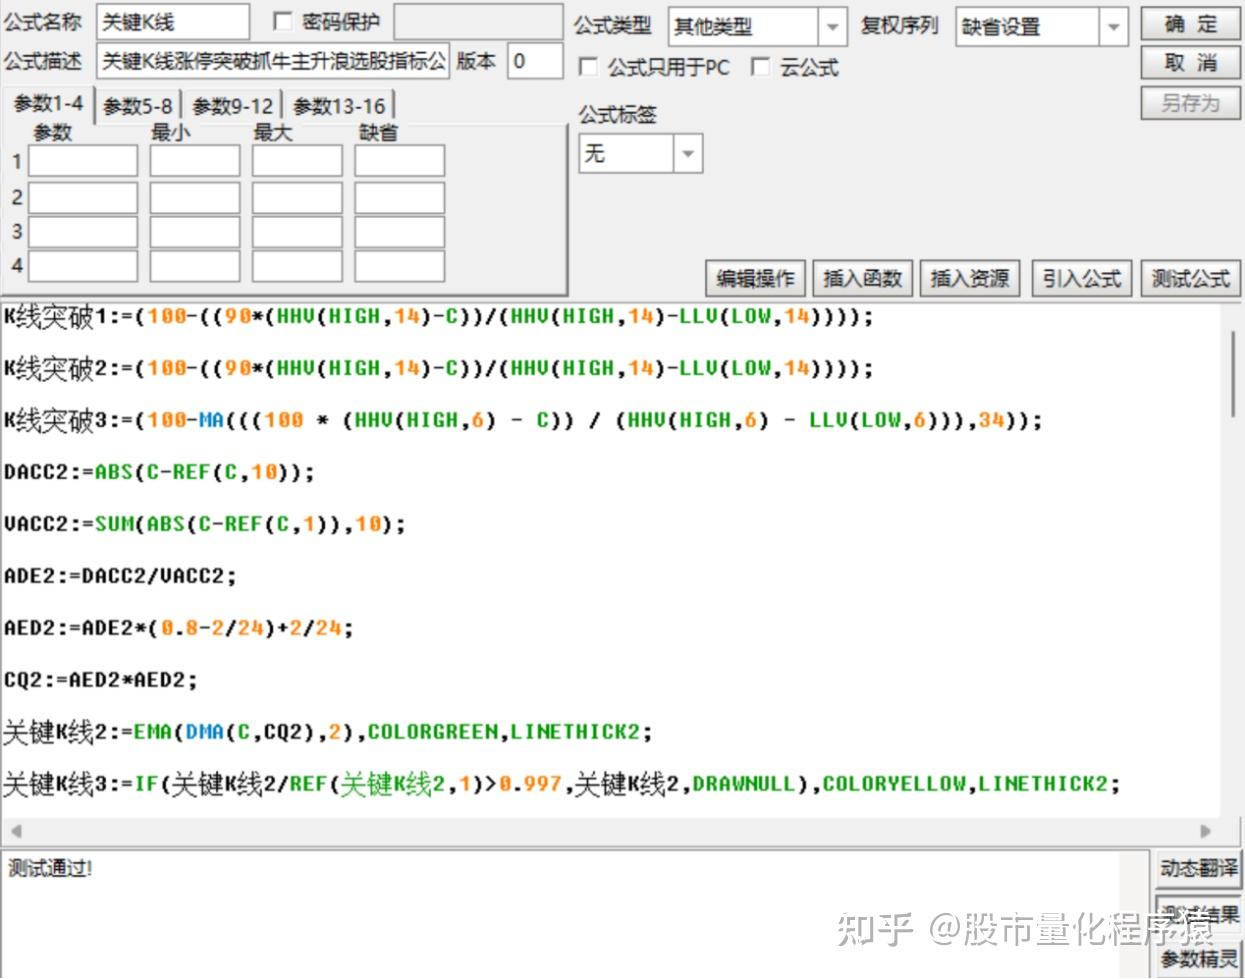This screenshot has width=1245, height=979.
Task: Open 编辑操作 button
Action: click(756, 278)
